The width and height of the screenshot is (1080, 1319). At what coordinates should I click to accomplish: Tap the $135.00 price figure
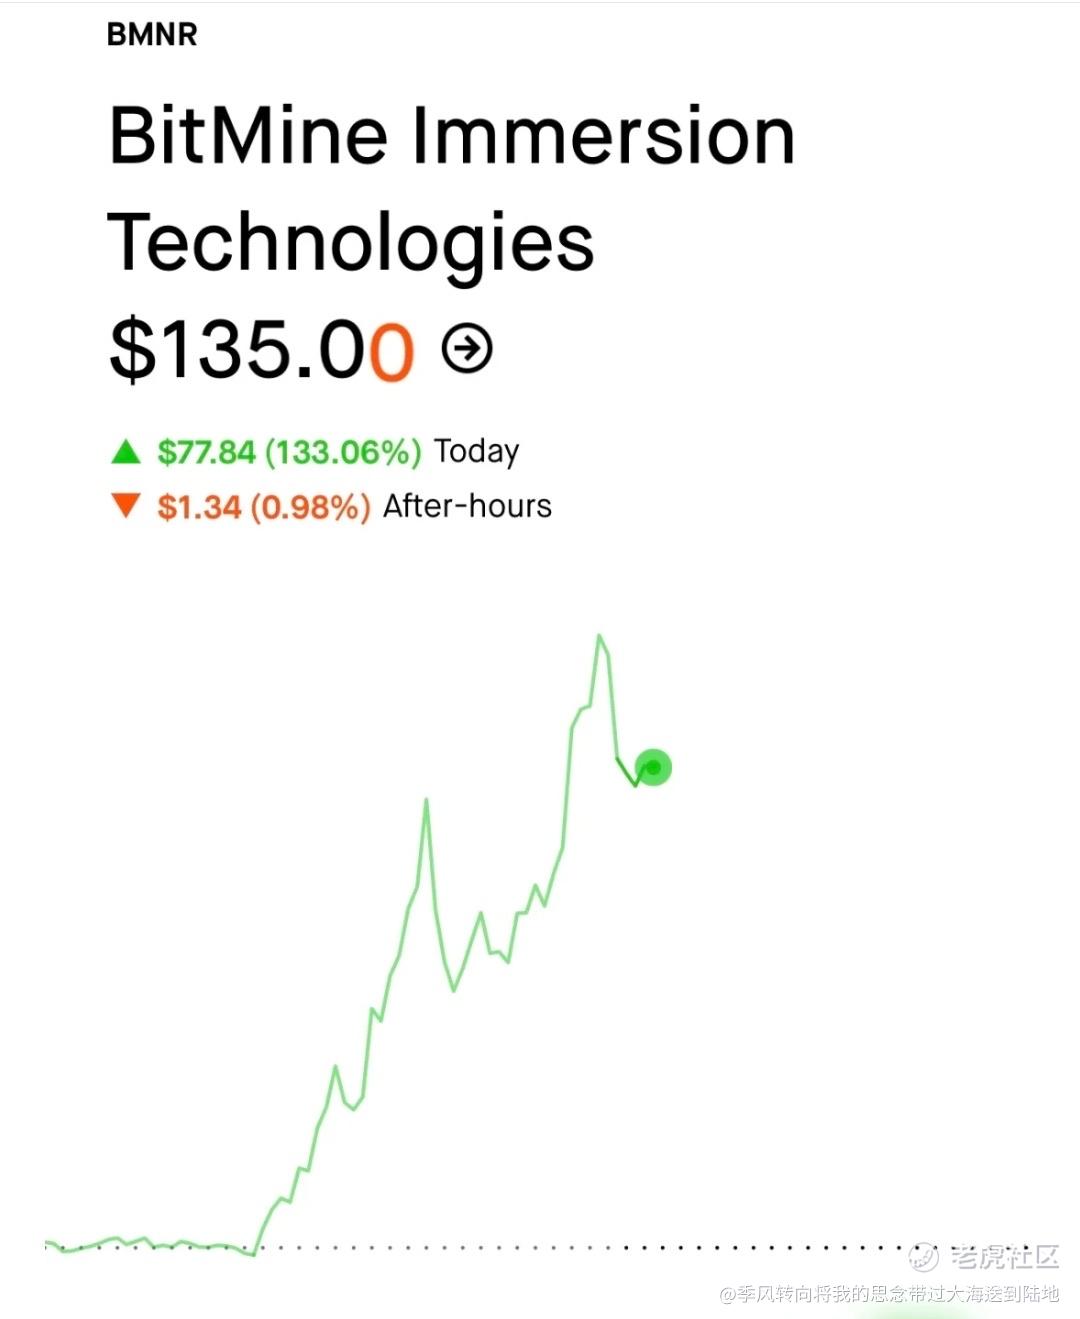(261, 349)
